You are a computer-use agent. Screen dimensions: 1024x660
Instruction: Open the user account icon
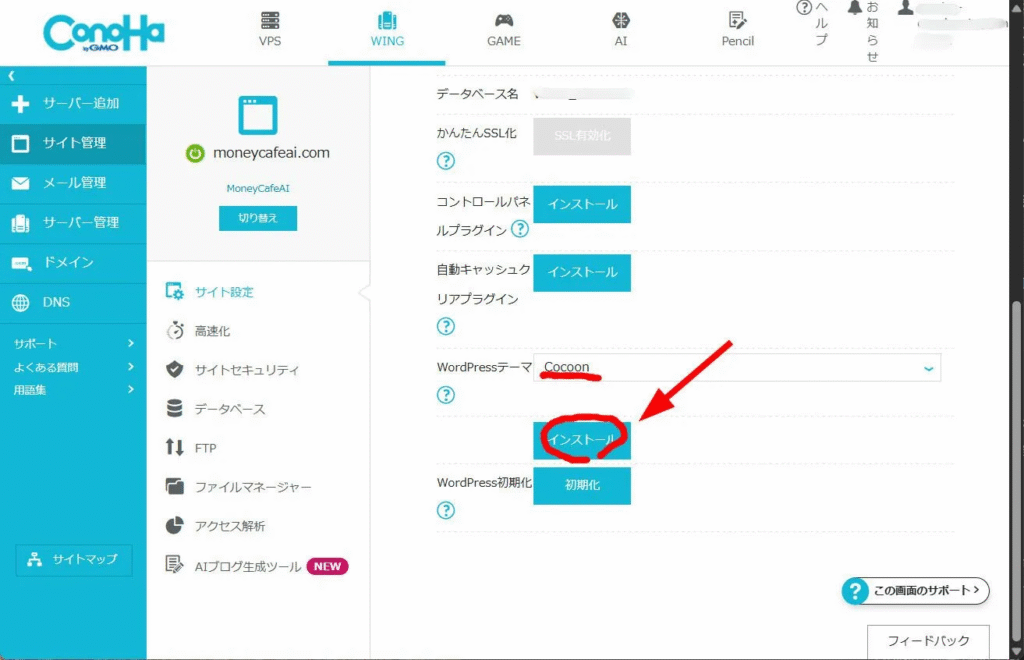click(905, 8)
